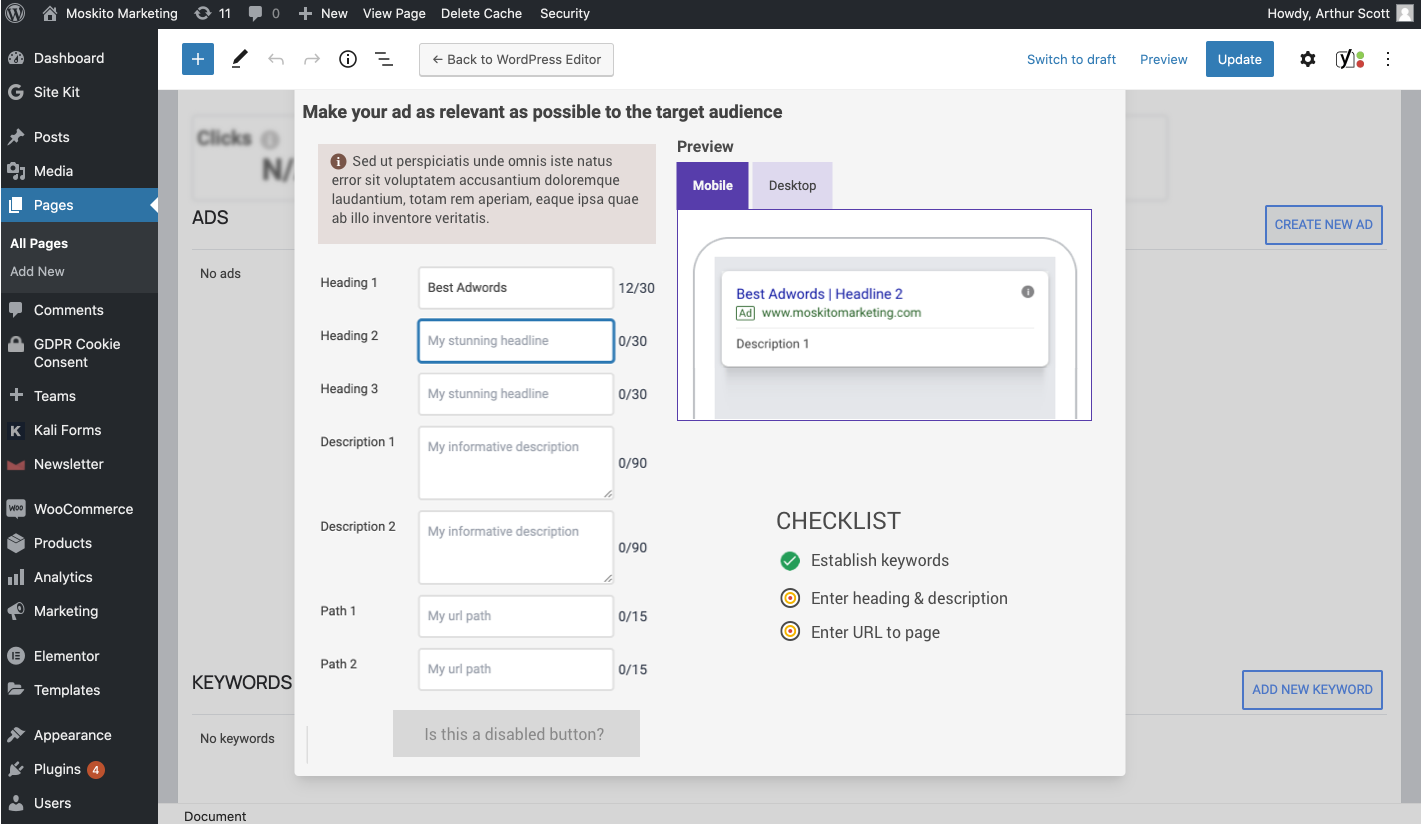Image resolution: width=1421 pixels, height=824 pixels.
Task: Open Dashboard in sidebar
Action: (x=79, y=58)
